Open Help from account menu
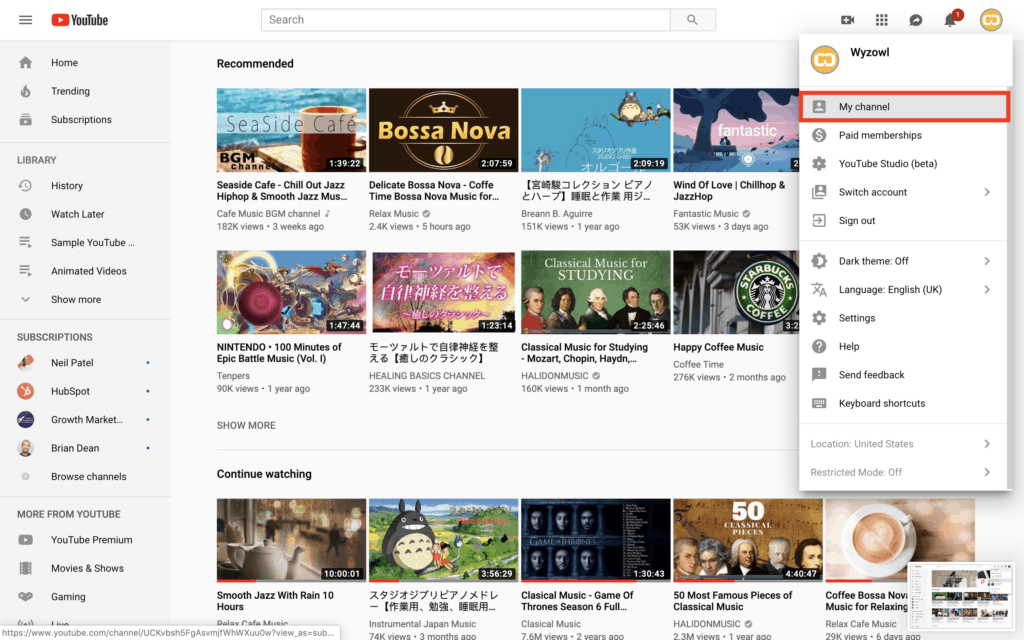 pyautogui.click(x=904, y=347)
